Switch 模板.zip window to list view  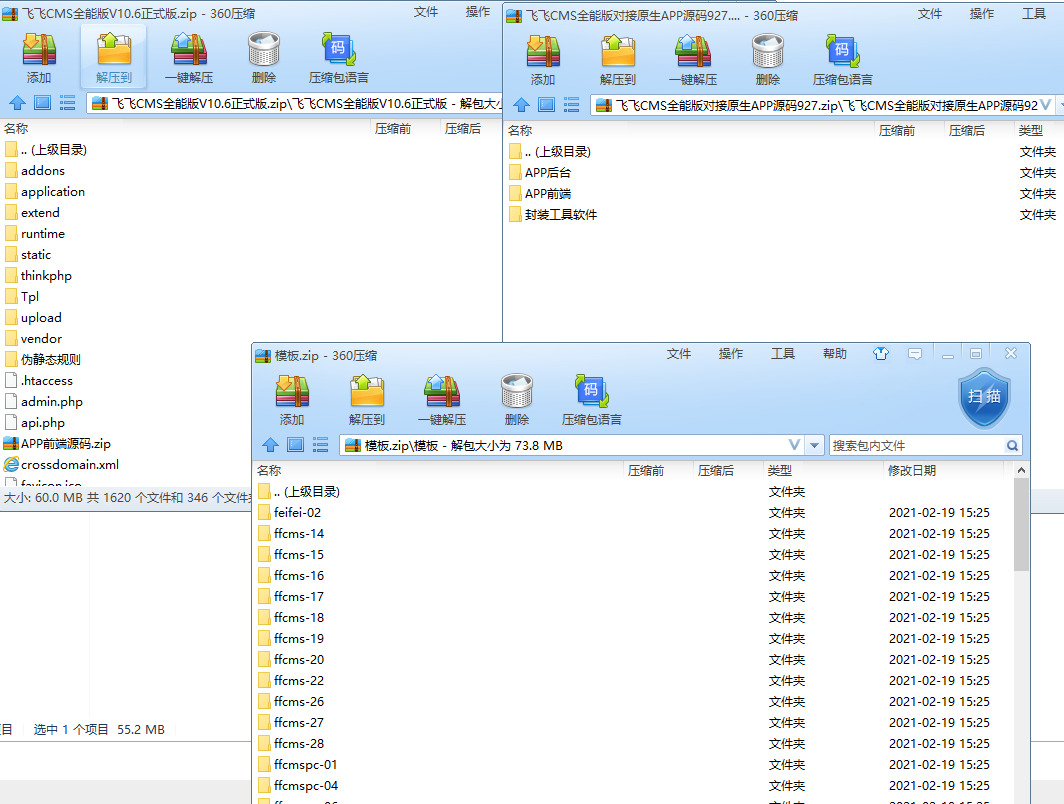[x=320, y=445]
